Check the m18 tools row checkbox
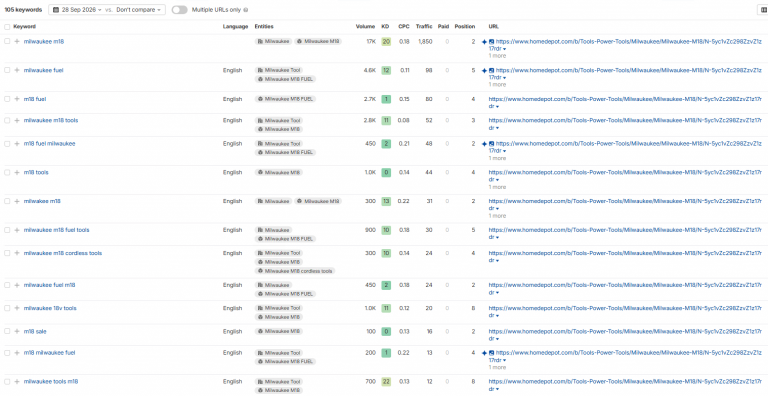This screenshot has height=396, width=768. 7,173
